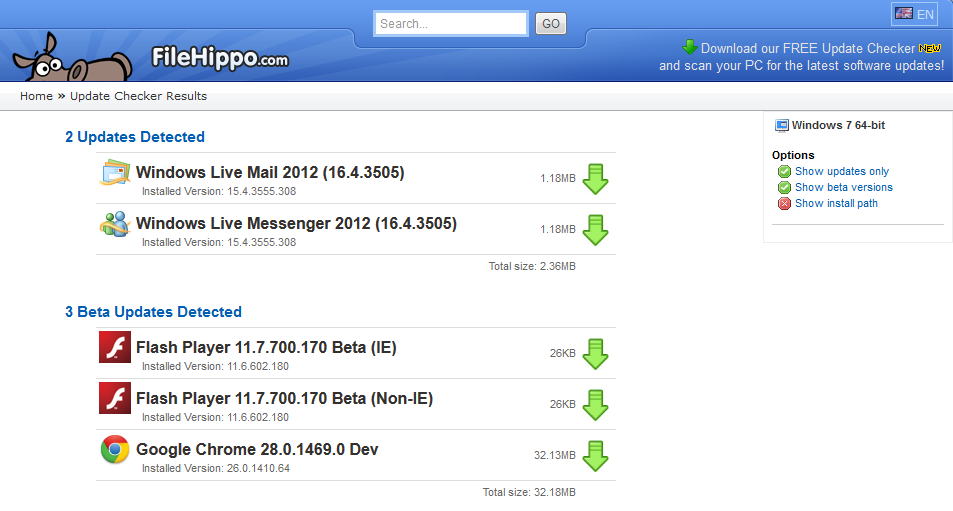Image resolution: width=953 pixels, height=511 pixels.
Task: Click the FileHippo.com site title
Action: click(x=219, y=58)
